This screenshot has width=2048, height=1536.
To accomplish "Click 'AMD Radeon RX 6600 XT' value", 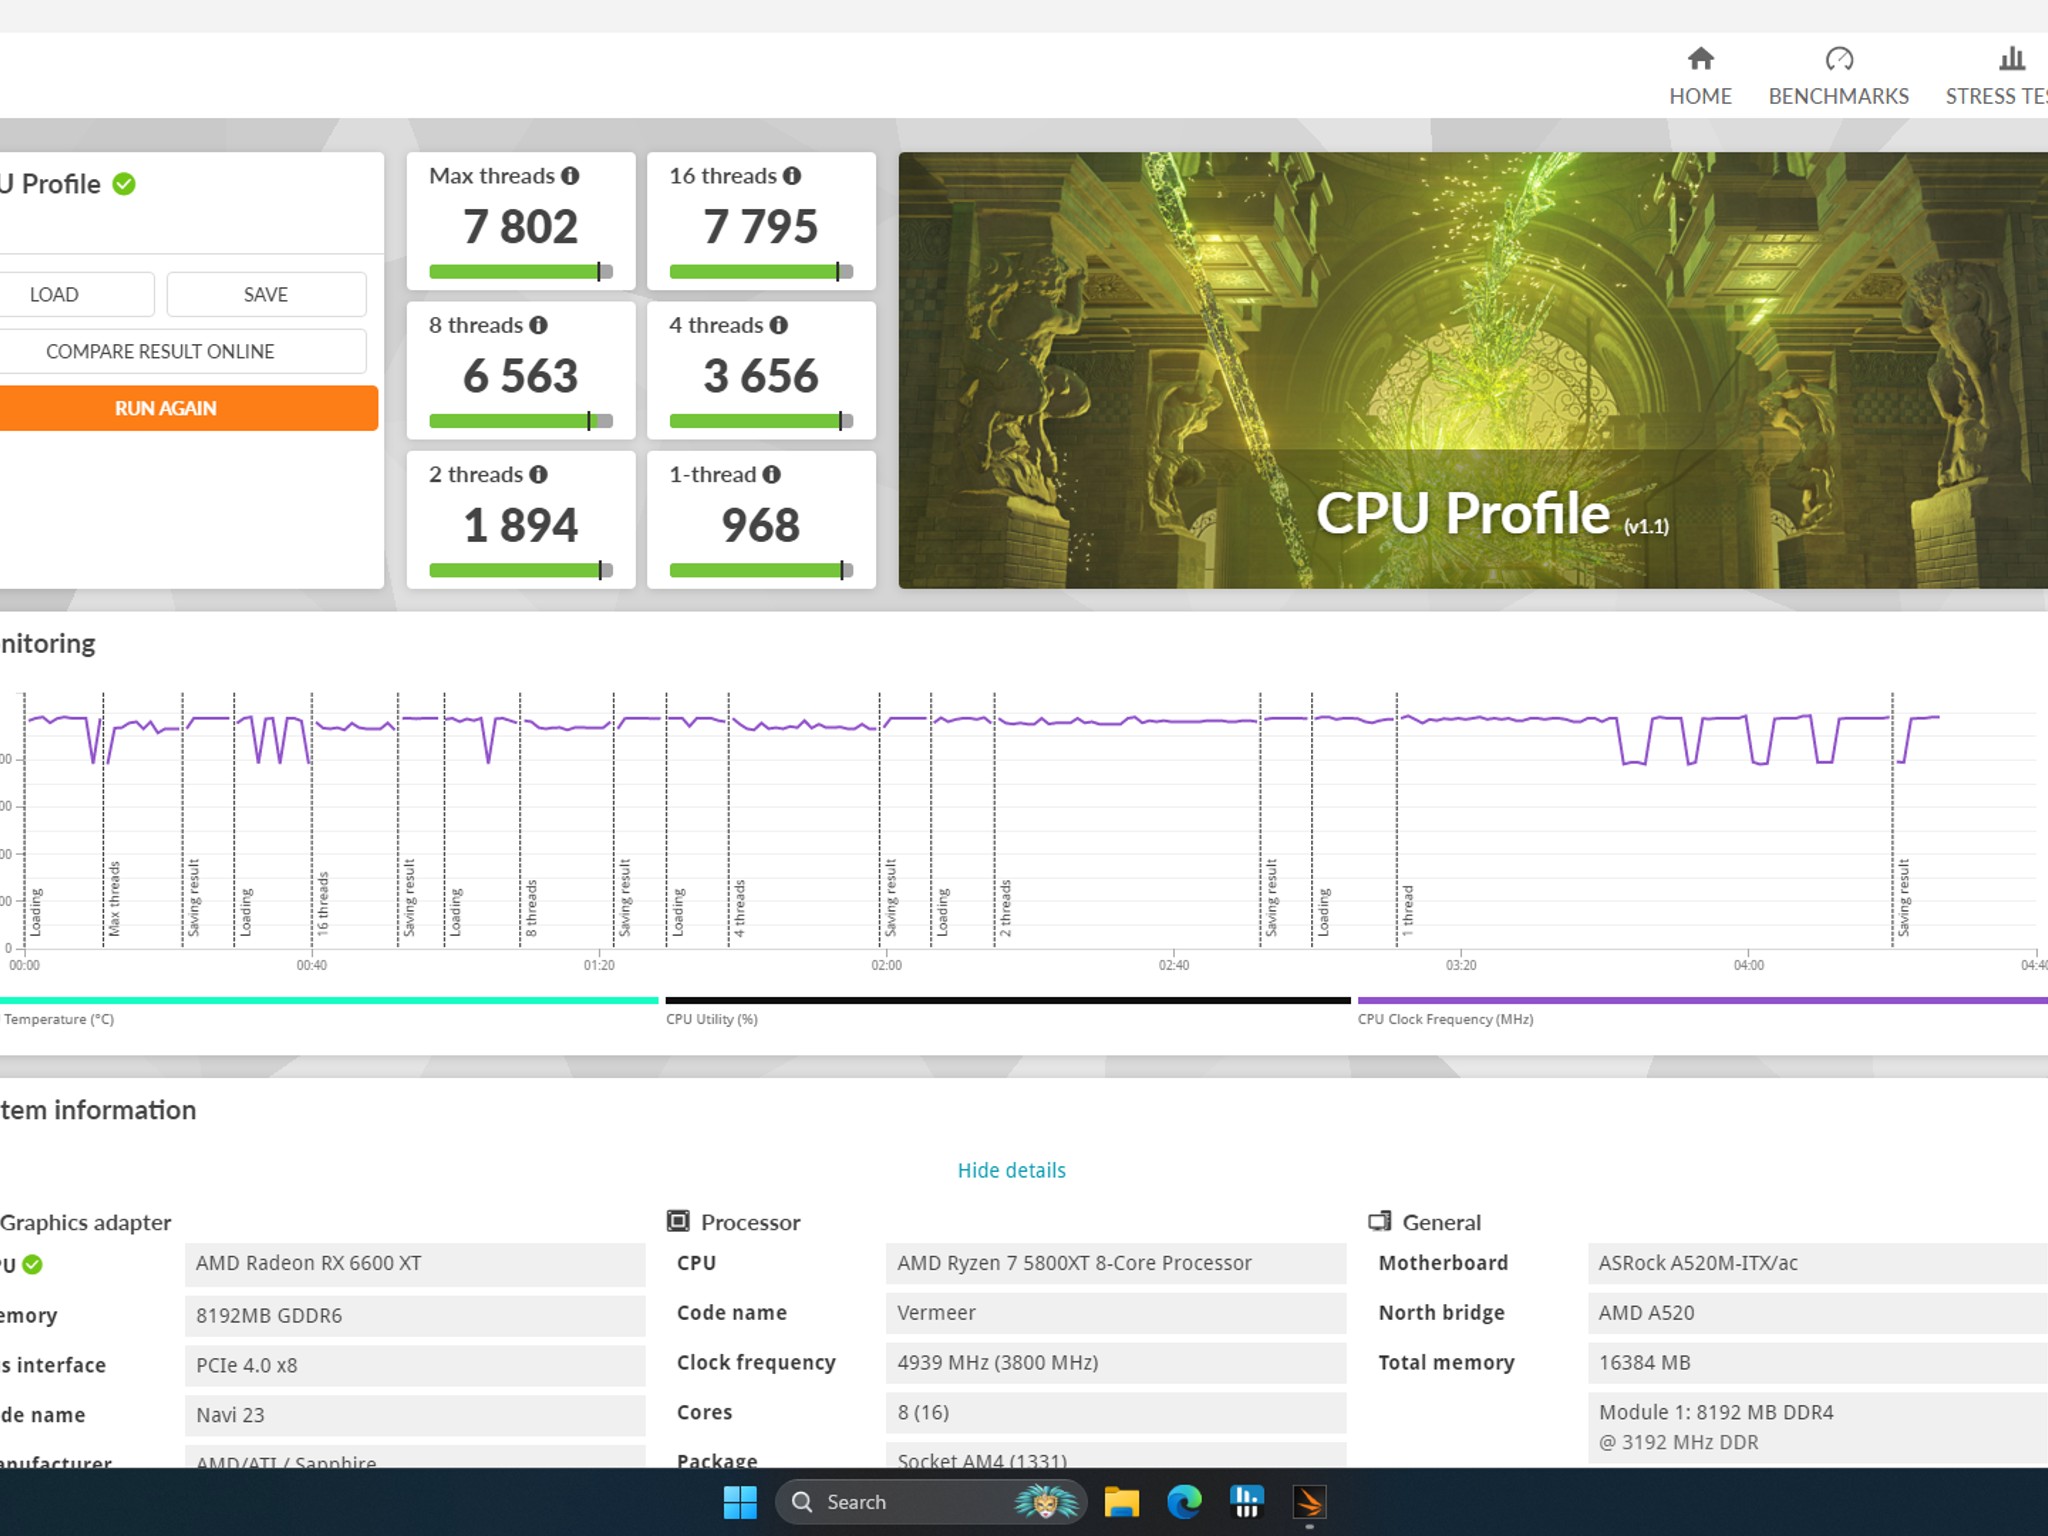I will pyautogui.click(x=415, y=1264).
